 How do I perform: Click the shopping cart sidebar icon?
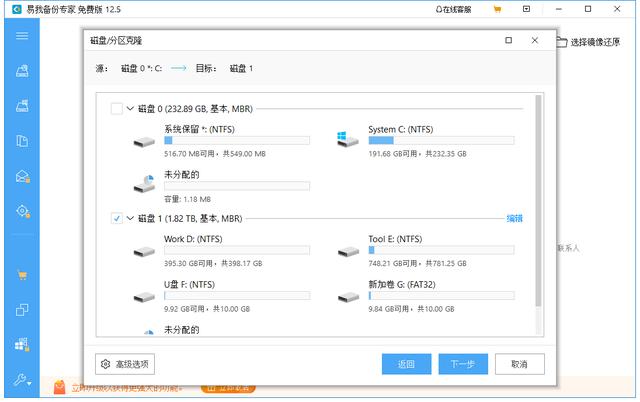click(22, 275)
